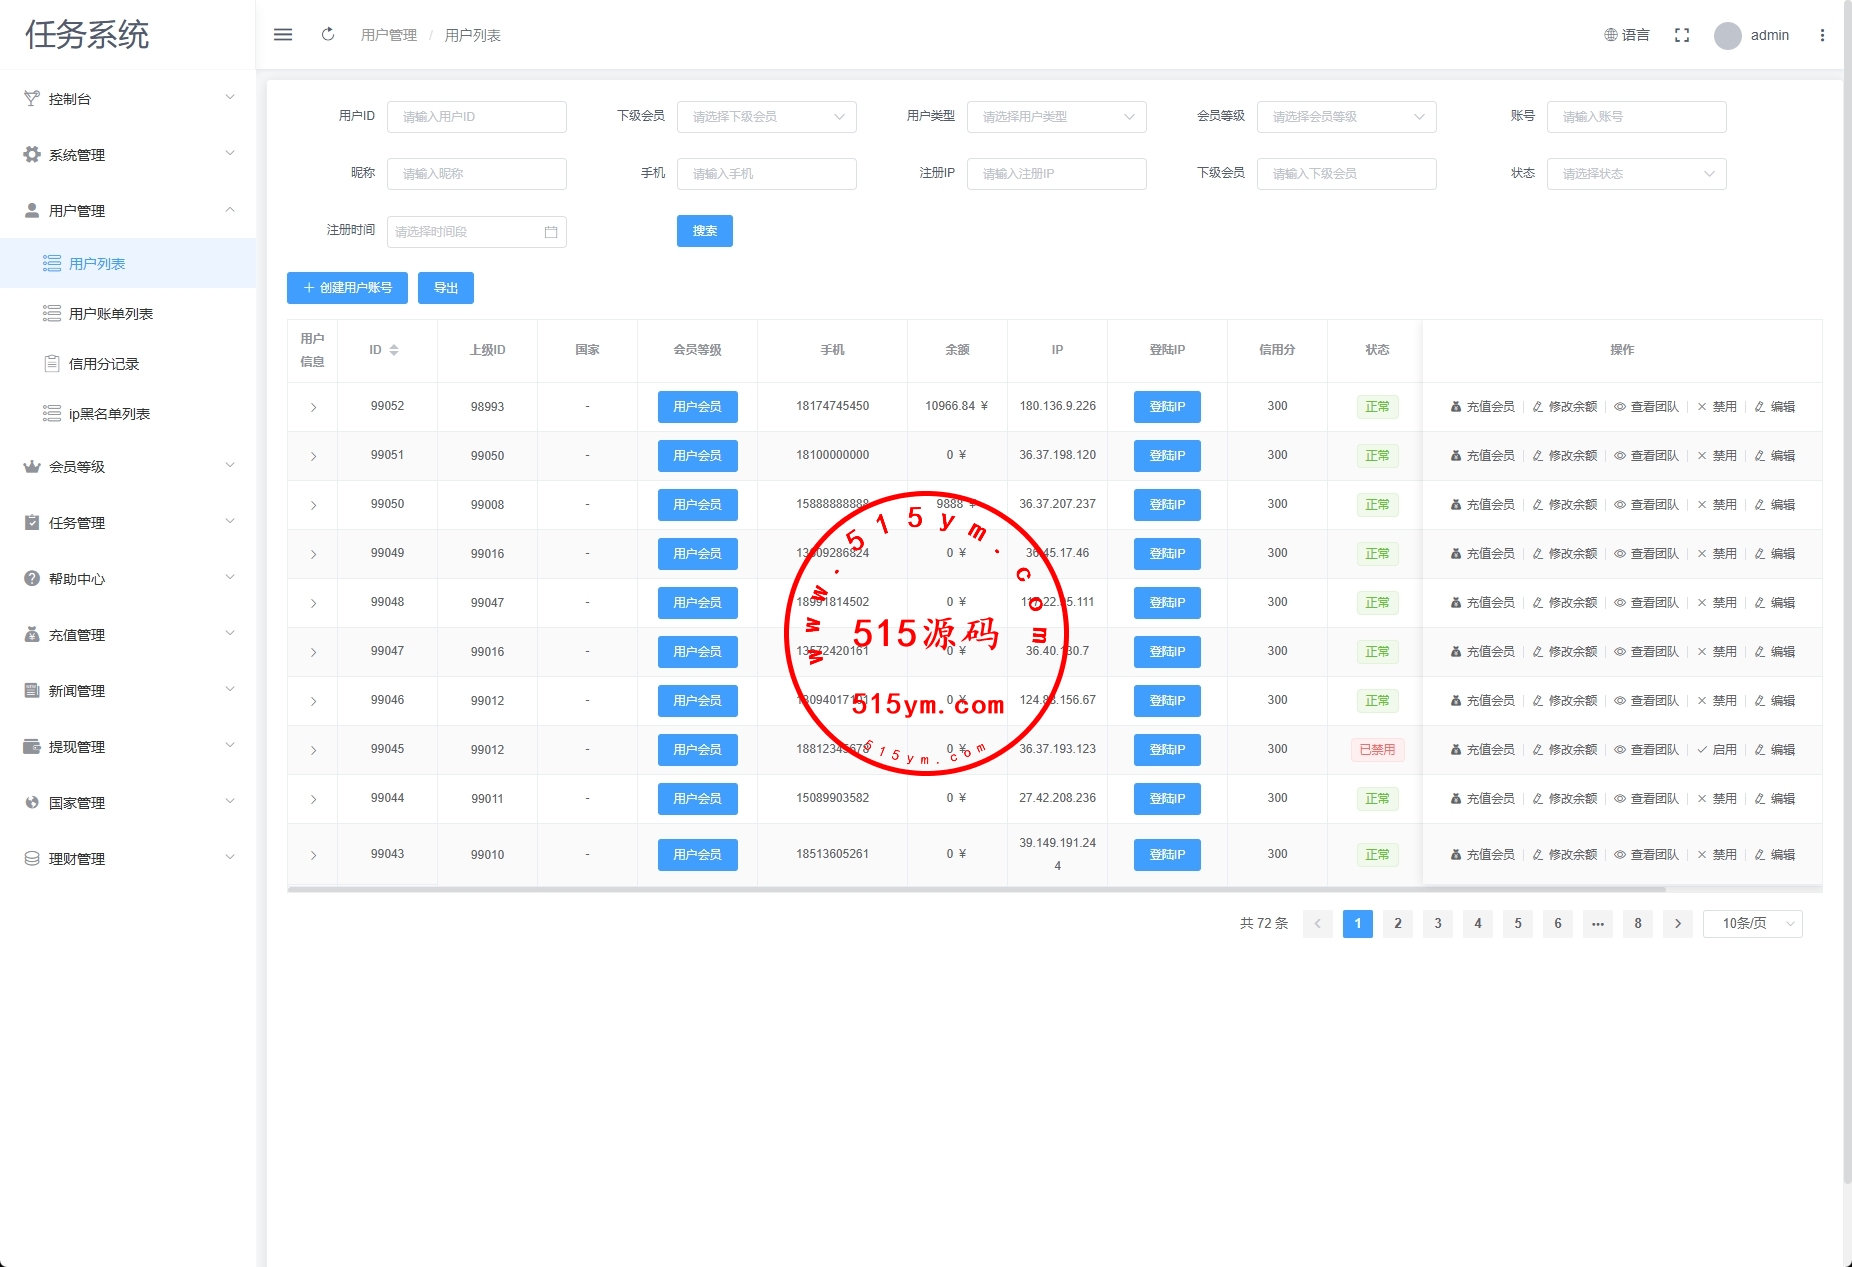Click the 搜索 search button
Viewport: 1852px width, 1267px height.
click(704, 231)
